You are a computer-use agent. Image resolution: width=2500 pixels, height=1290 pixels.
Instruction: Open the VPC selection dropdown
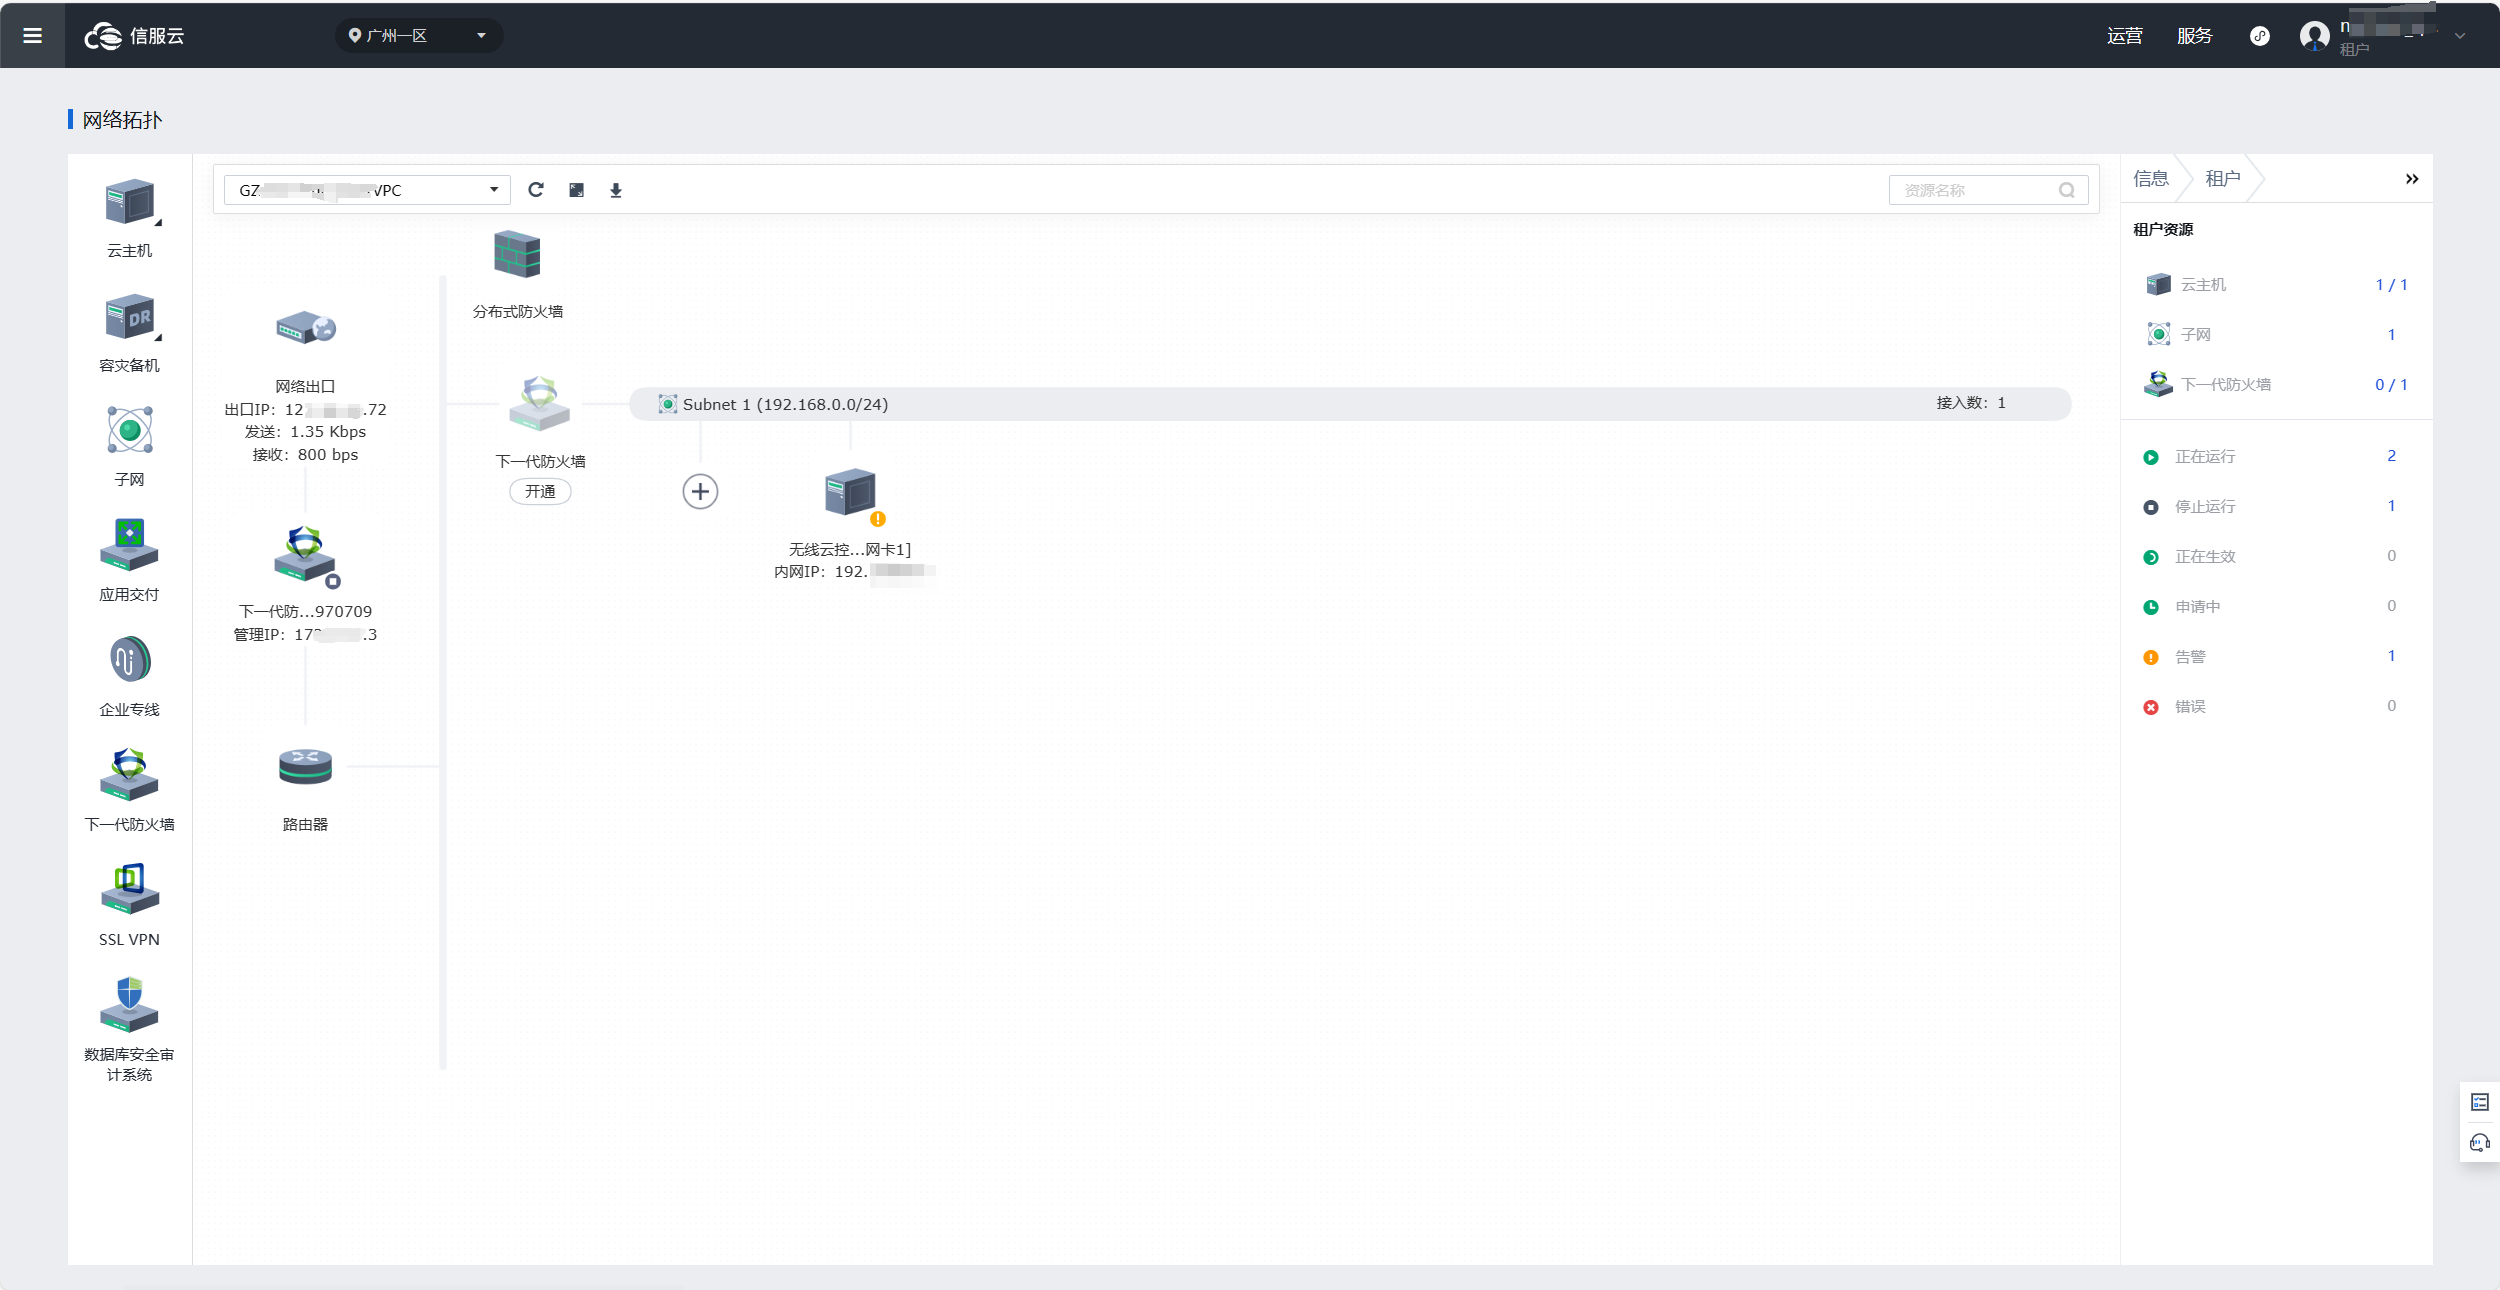(x=367, y=190)
